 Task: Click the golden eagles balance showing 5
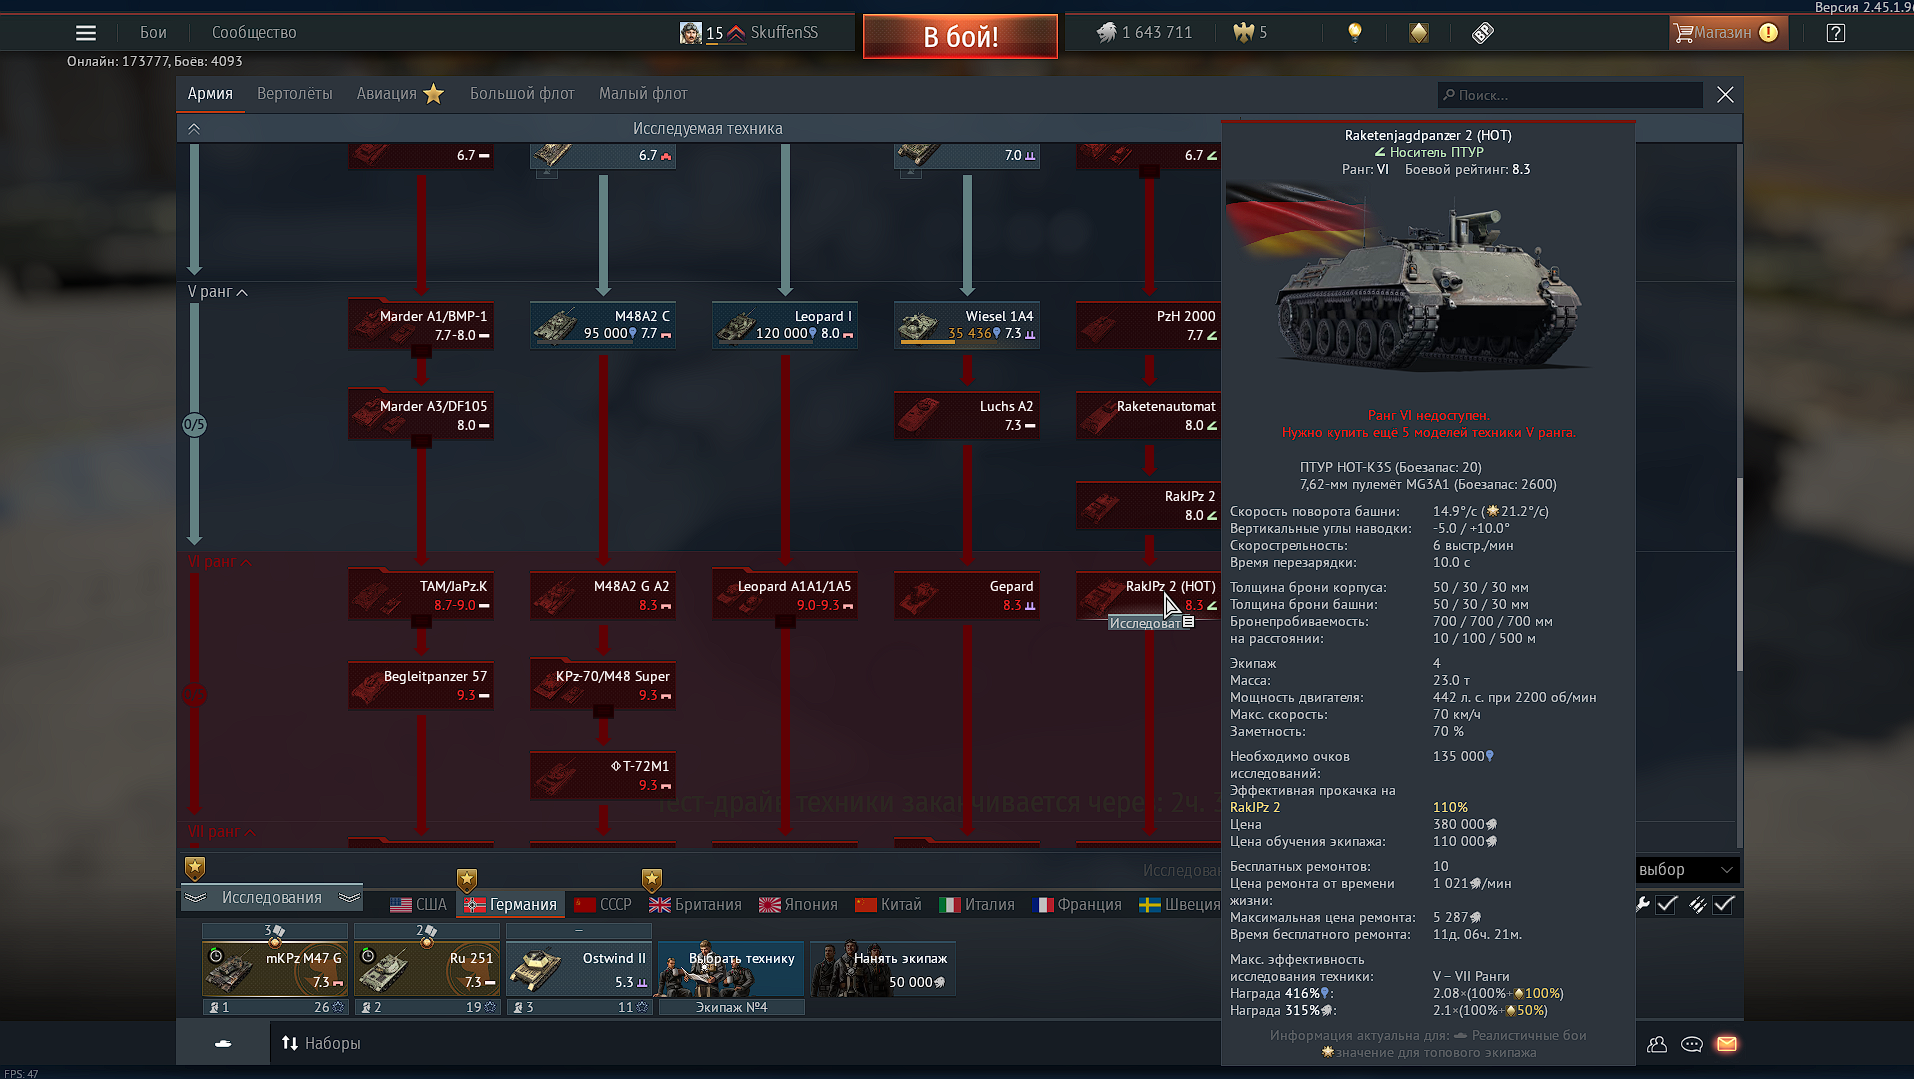click(1250, 33)
